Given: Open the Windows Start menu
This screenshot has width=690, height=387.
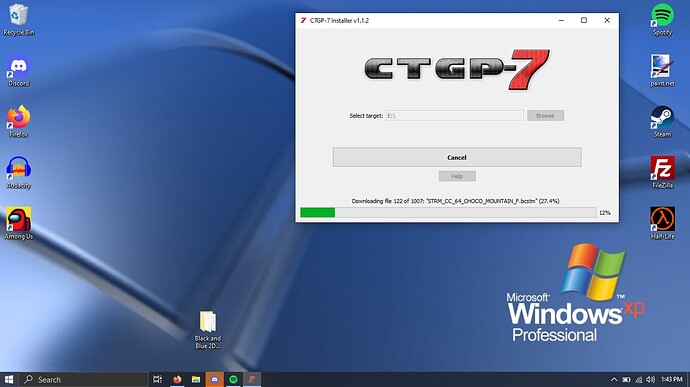Looking at the screenshot, I should 9,380.
